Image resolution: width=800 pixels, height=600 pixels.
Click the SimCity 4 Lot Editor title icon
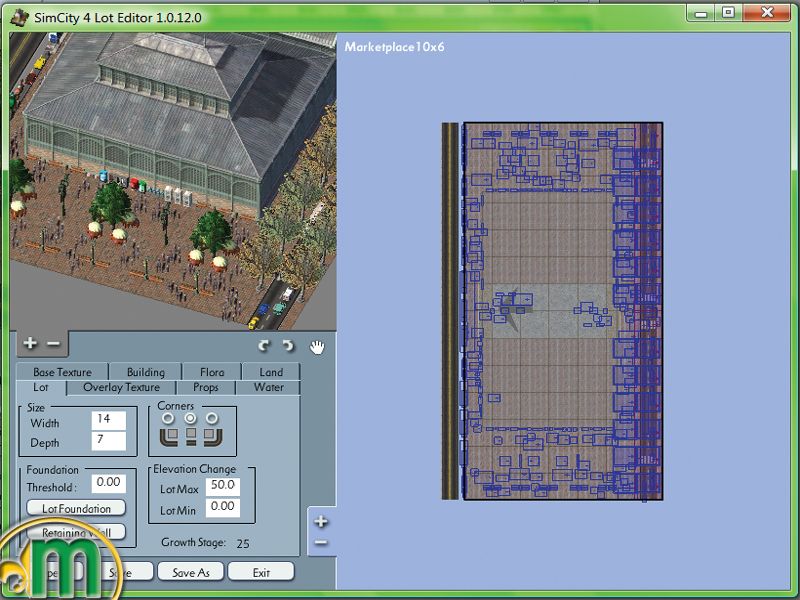[x=20, y=17]
